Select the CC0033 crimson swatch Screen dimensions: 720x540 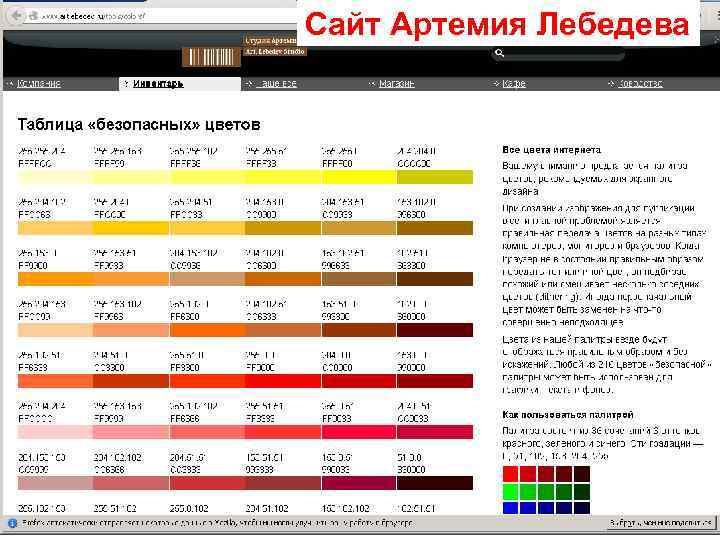click(x=435, y=432)
